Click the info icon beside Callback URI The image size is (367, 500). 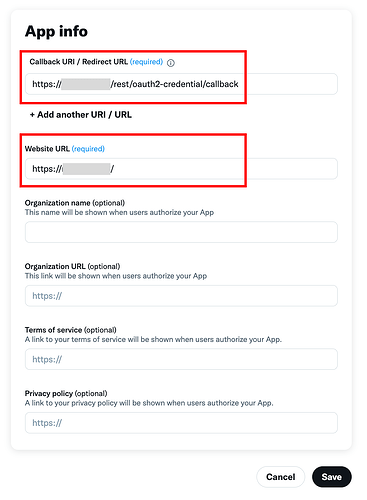(x=171, y=63)
